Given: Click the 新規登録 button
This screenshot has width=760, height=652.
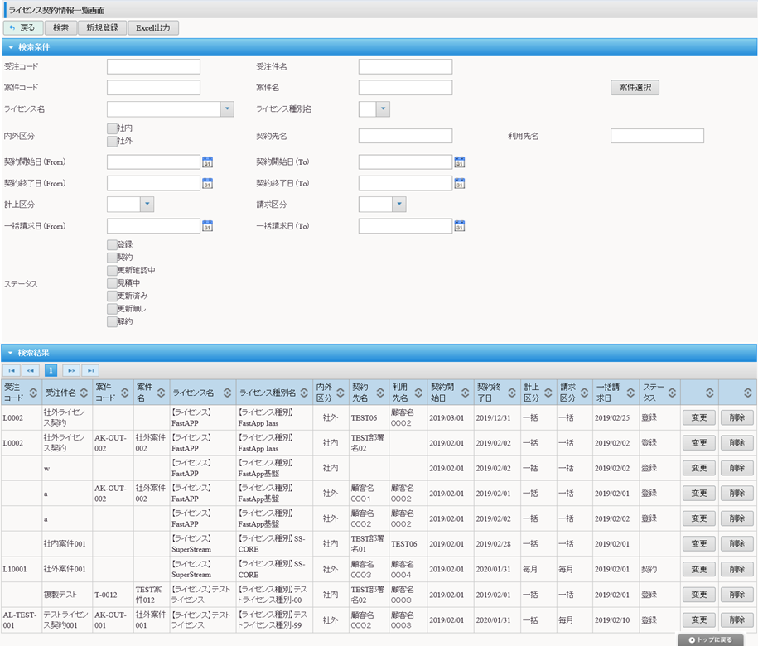Looking at the screenshot, I should coord(102,28).
